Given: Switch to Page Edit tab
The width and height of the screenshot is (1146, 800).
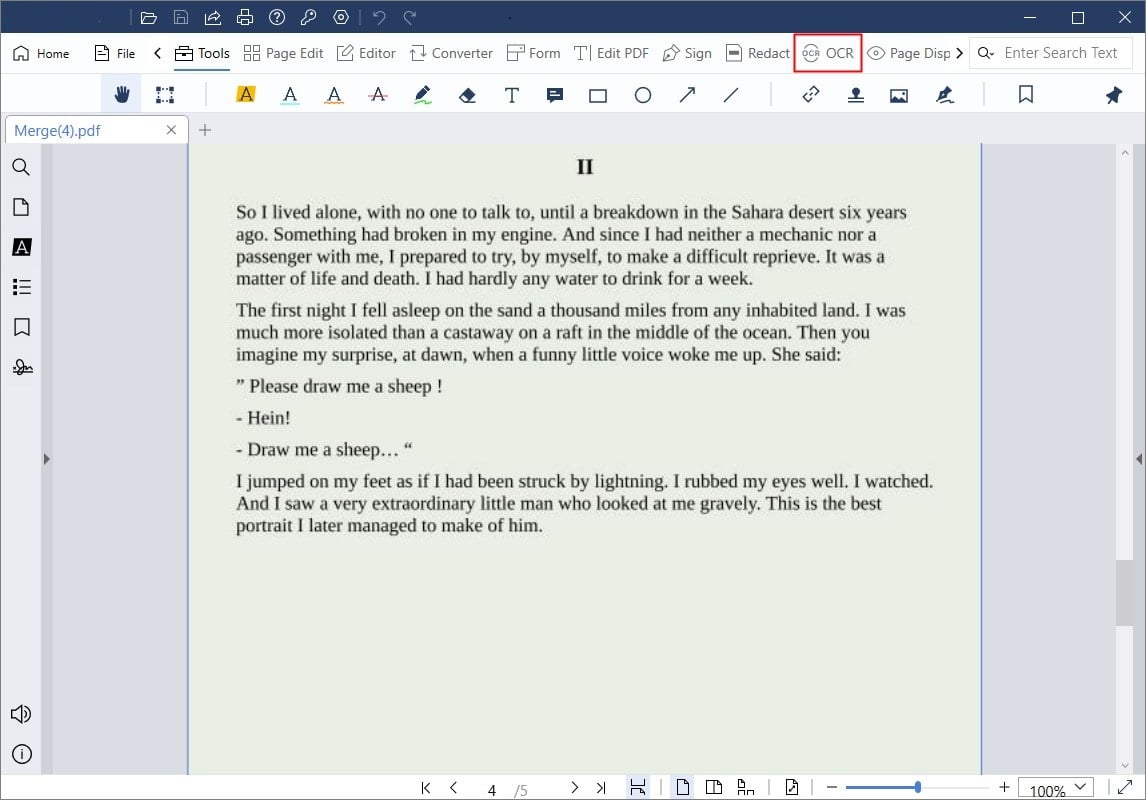Looking at the screenshot, I should point(283,53).
